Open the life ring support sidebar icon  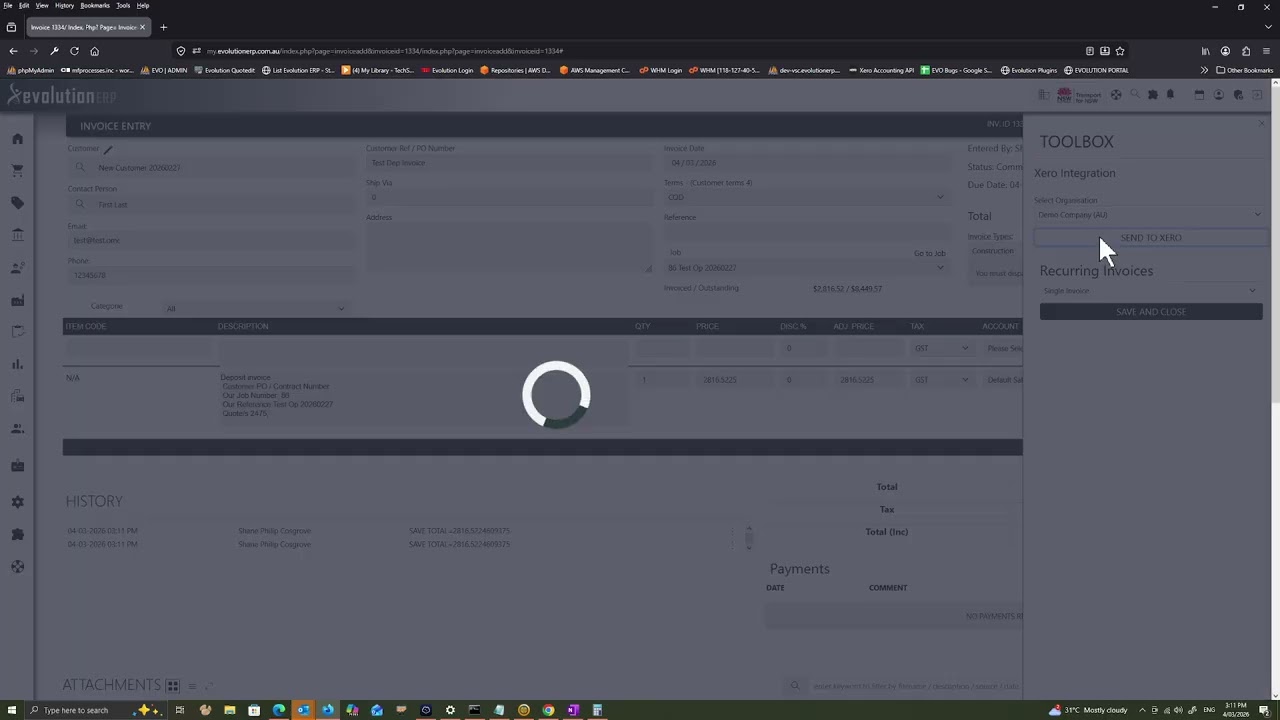pyautogui.click(x=17, y=566)
